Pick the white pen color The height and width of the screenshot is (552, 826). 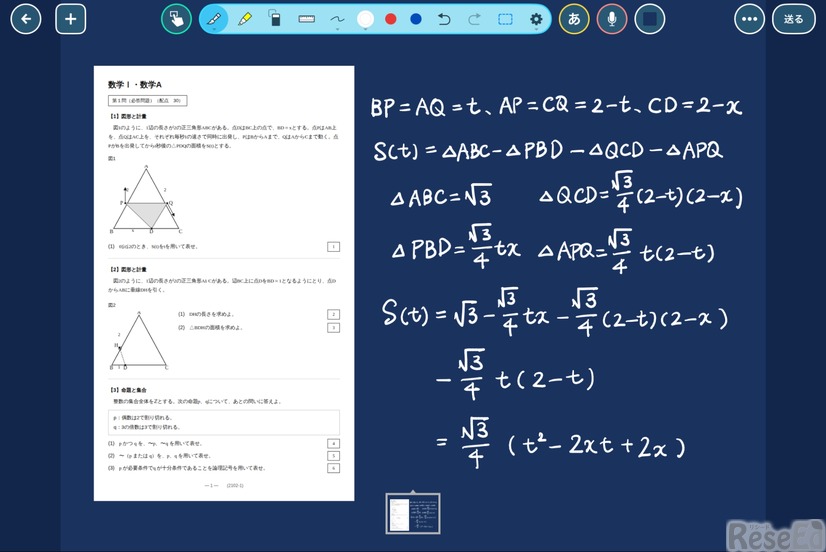365,19
